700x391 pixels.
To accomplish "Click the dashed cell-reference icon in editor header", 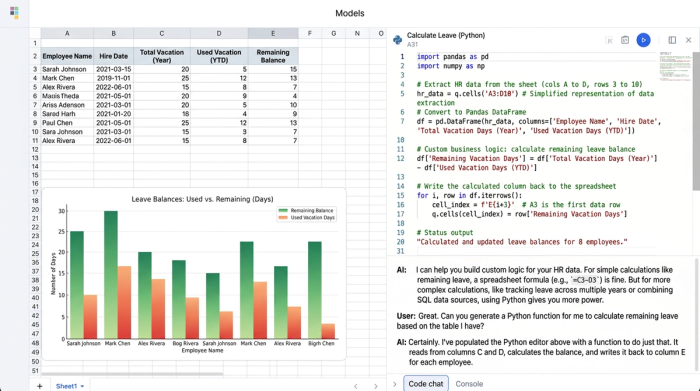I will click(x=609, y=41).
